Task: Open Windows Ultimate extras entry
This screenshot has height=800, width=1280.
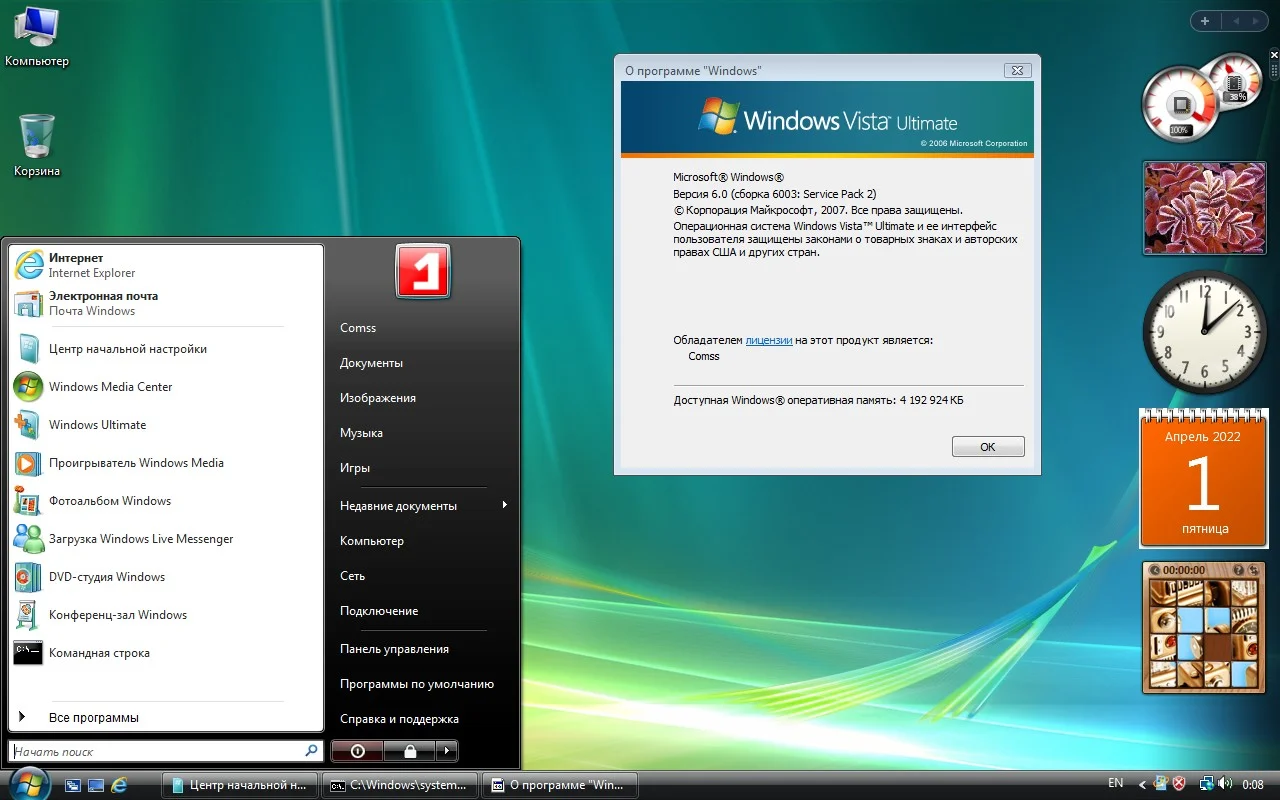Action: [166, 425]
